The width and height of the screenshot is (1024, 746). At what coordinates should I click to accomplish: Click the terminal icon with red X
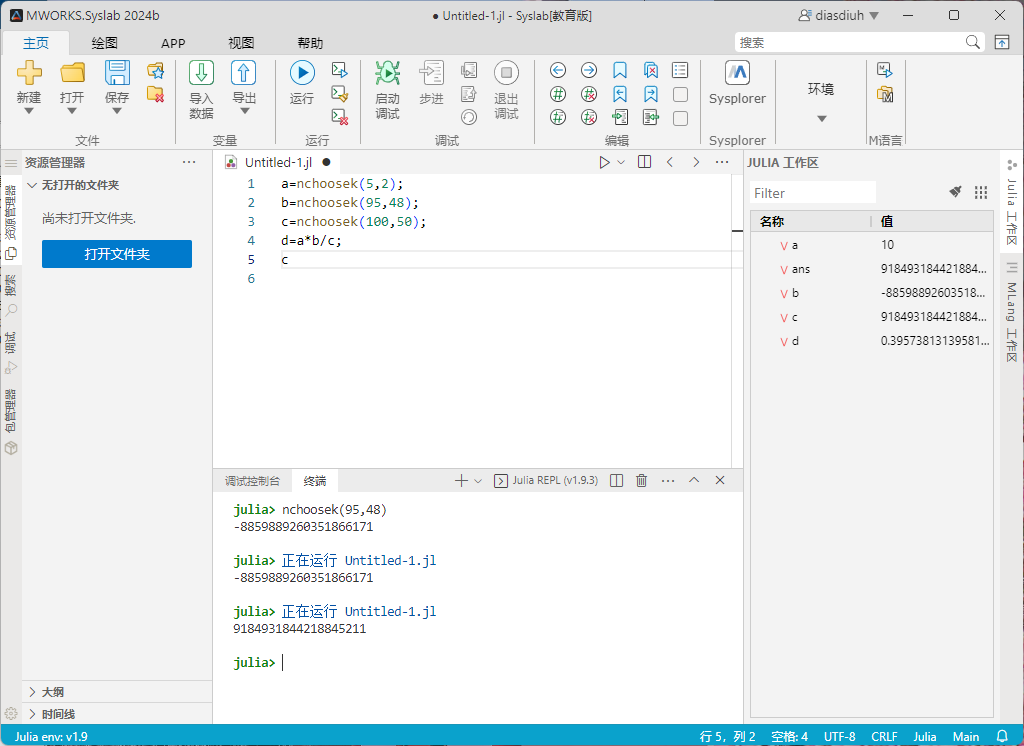coord(340,117)
